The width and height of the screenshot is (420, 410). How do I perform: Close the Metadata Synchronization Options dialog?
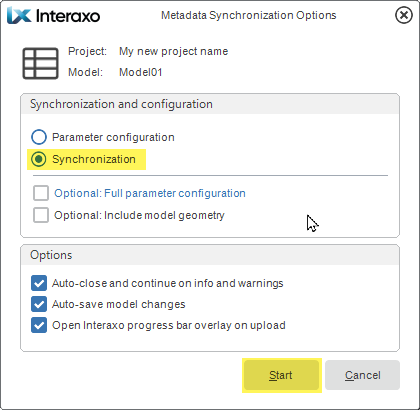404,15
